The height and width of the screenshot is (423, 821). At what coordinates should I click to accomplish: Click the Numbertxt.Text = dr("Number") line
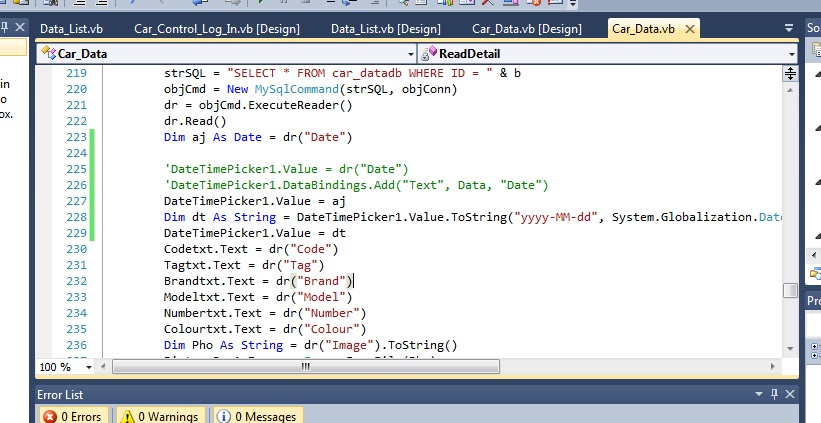265,313
